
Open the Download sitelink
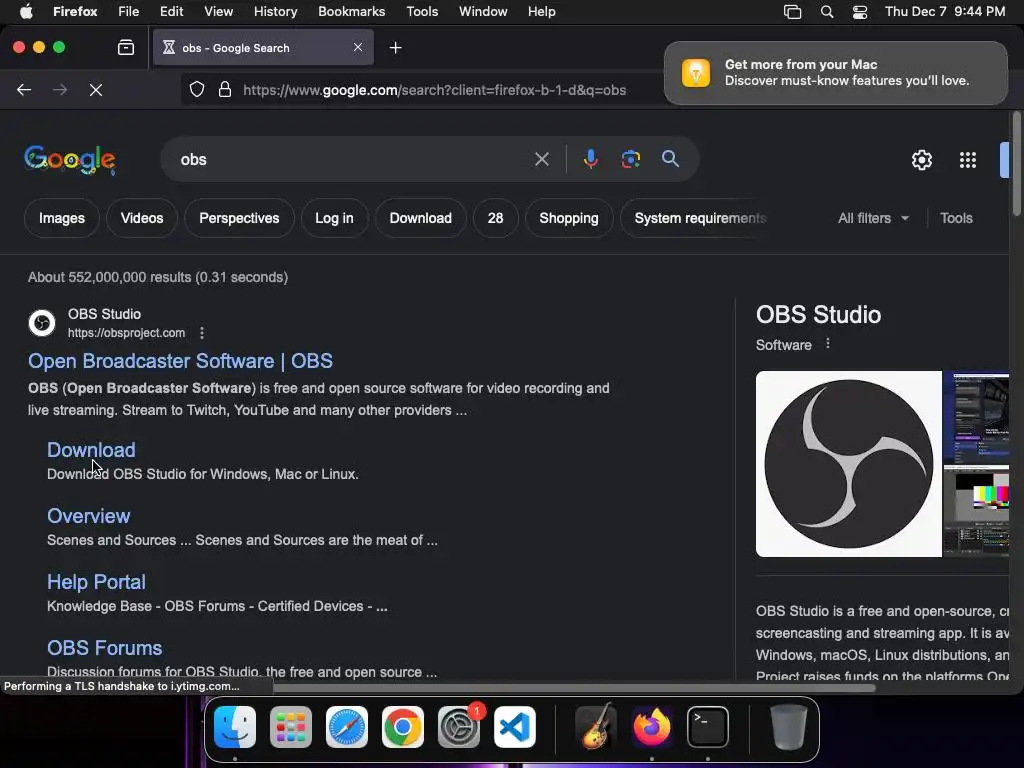pos(91,450)
